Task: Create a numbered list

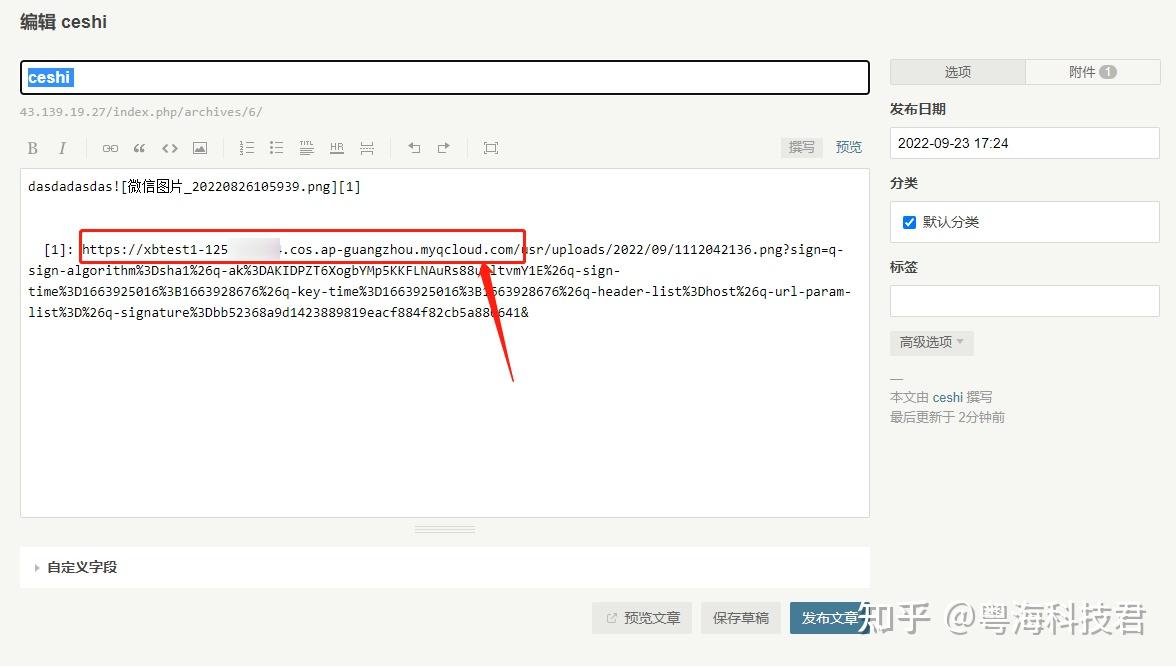Action: [247, 148]
